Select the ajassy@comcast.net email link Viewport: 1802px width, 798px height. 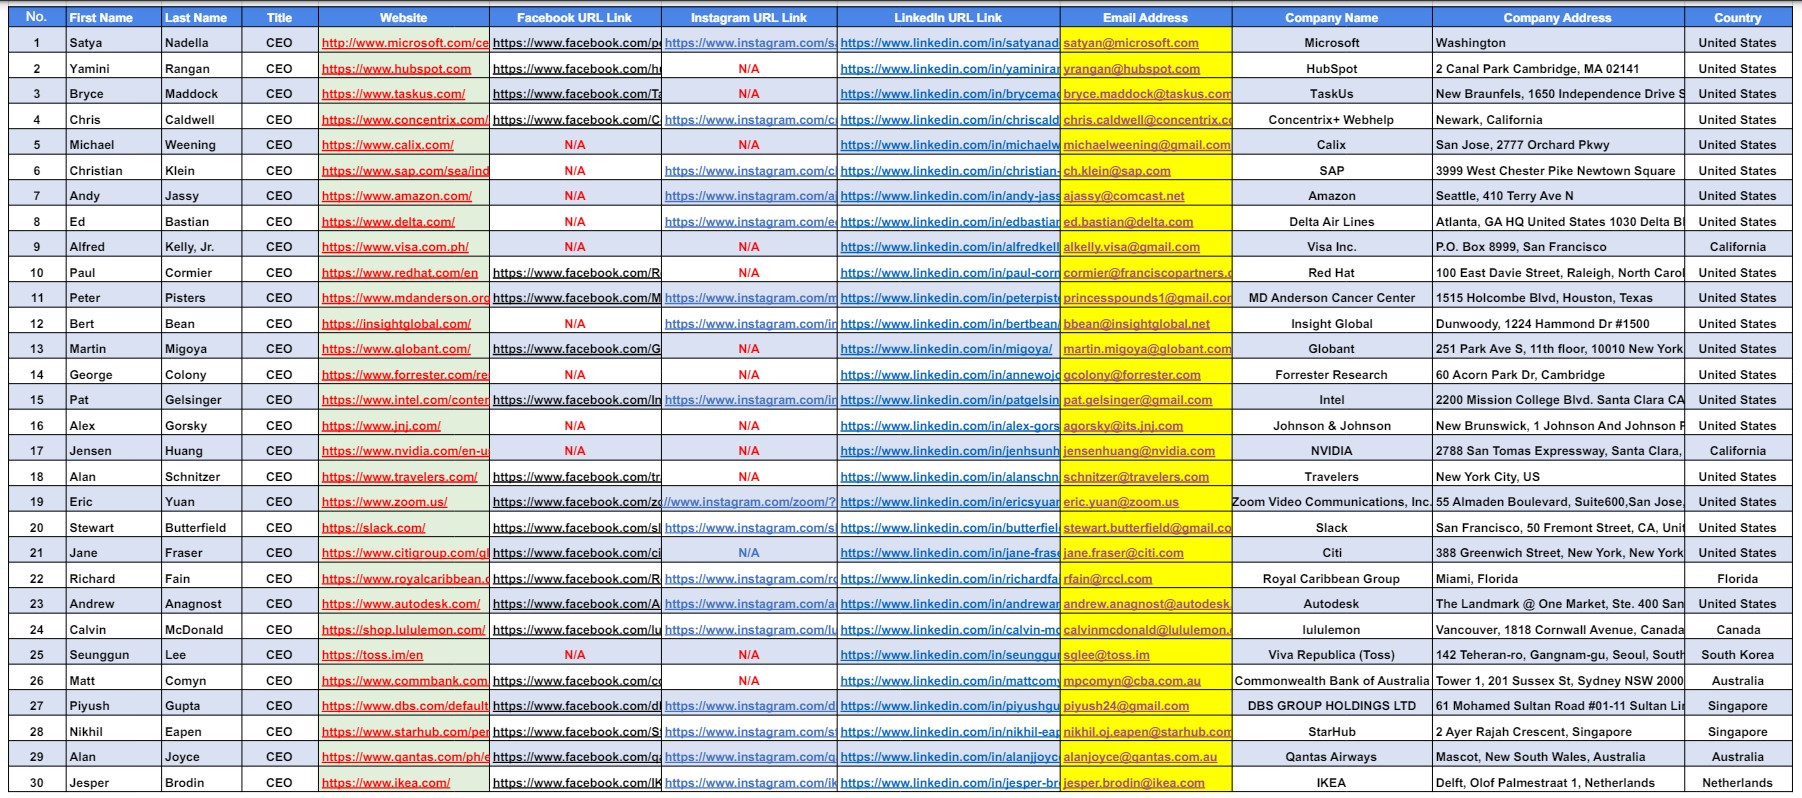[x=1124, y=196]
